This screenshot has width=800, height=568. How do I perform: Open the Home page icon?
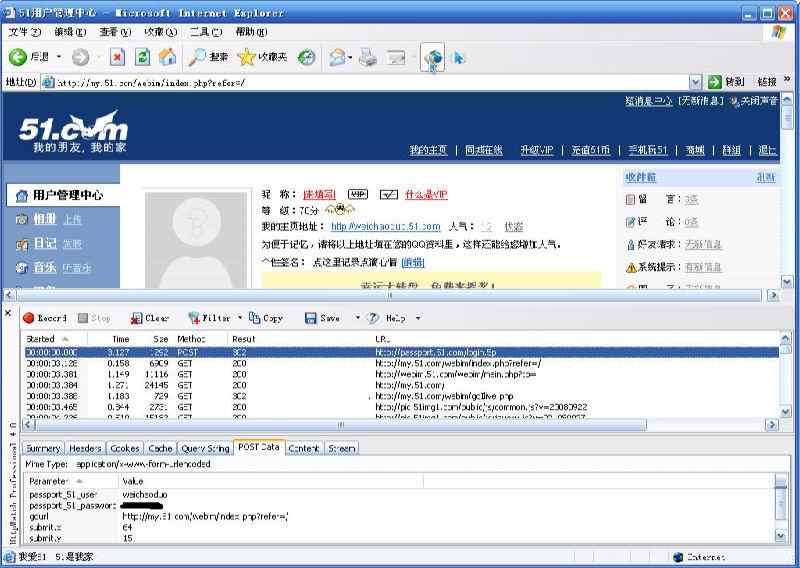[x=167, y=57]
